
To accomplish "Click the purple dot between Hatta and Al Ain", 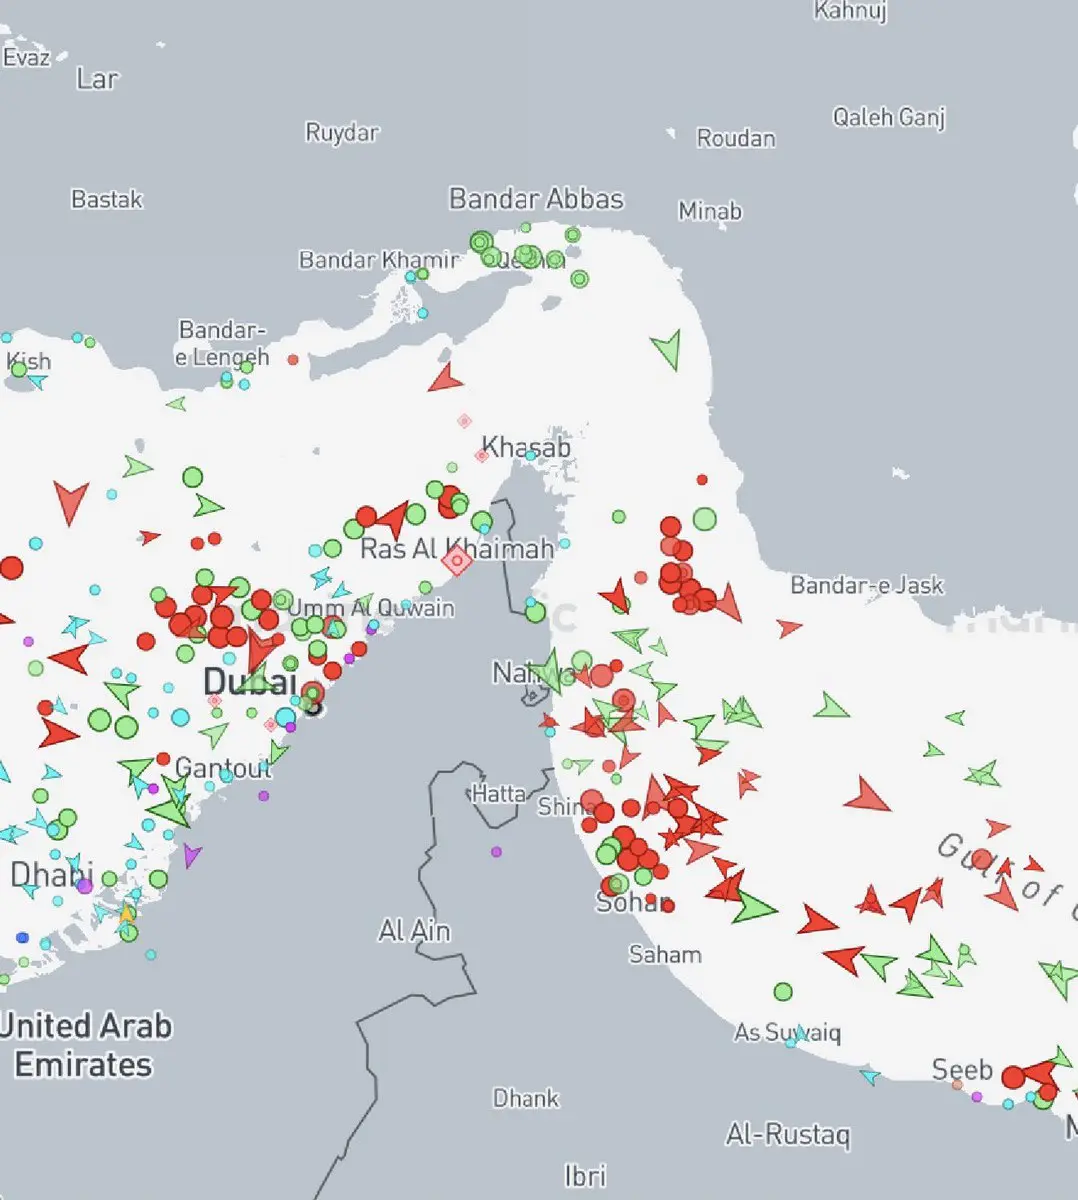I will point(496,852).
